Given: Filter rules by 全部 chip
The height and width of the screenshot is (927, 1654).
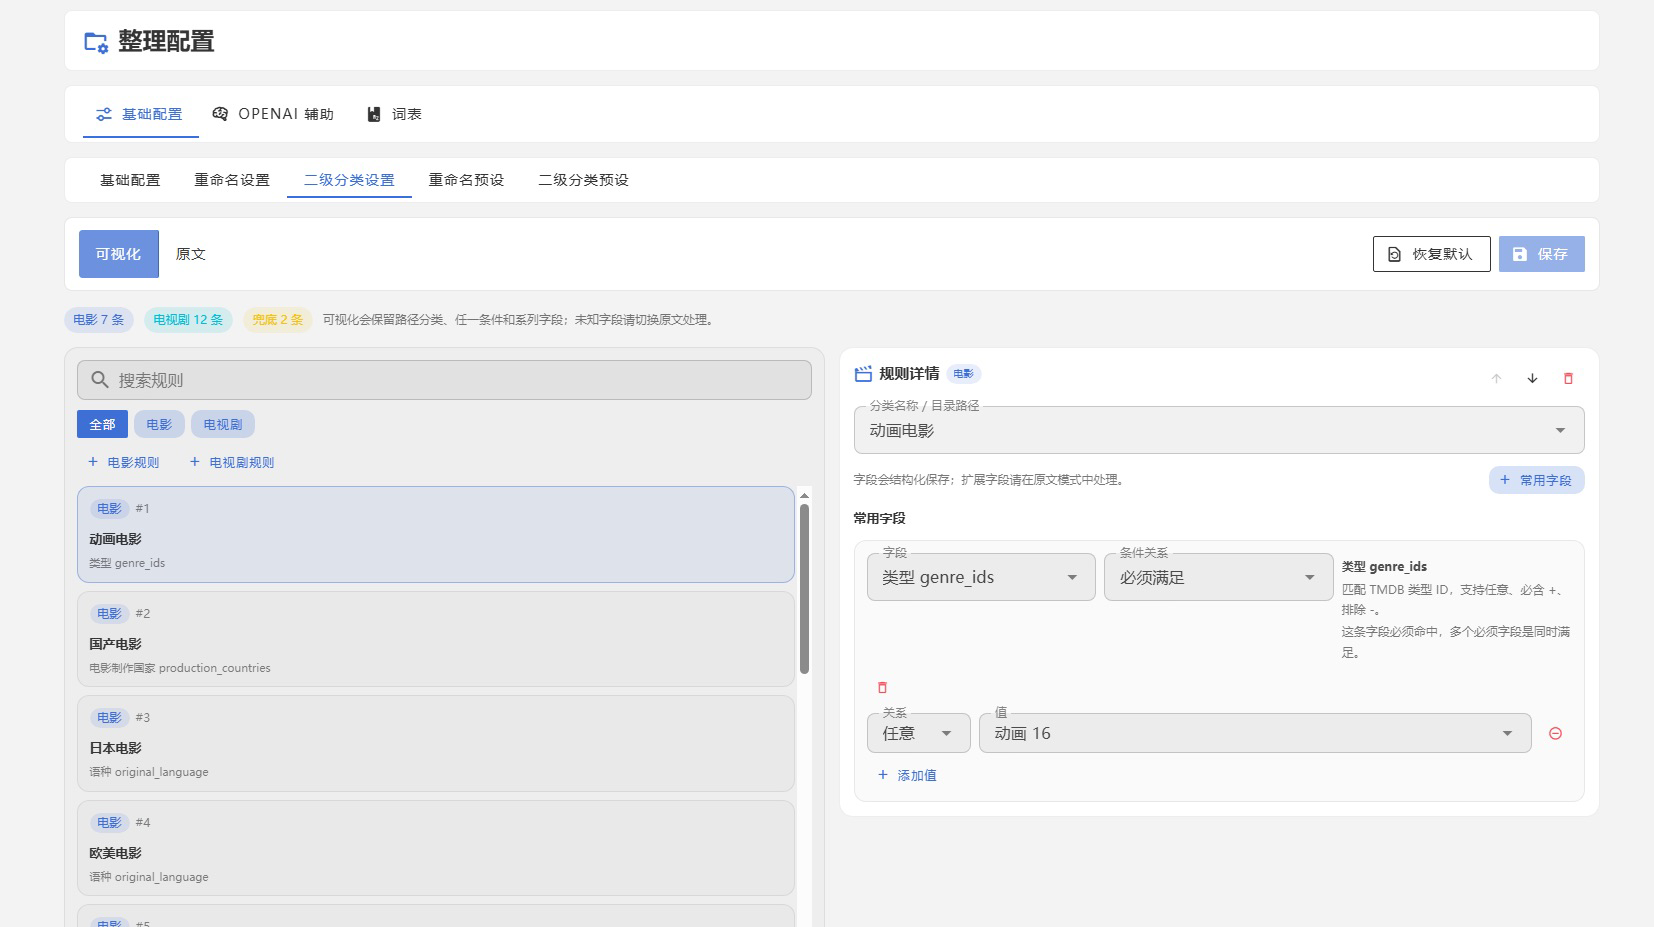Looking at the screenshot, I should 102,424.
